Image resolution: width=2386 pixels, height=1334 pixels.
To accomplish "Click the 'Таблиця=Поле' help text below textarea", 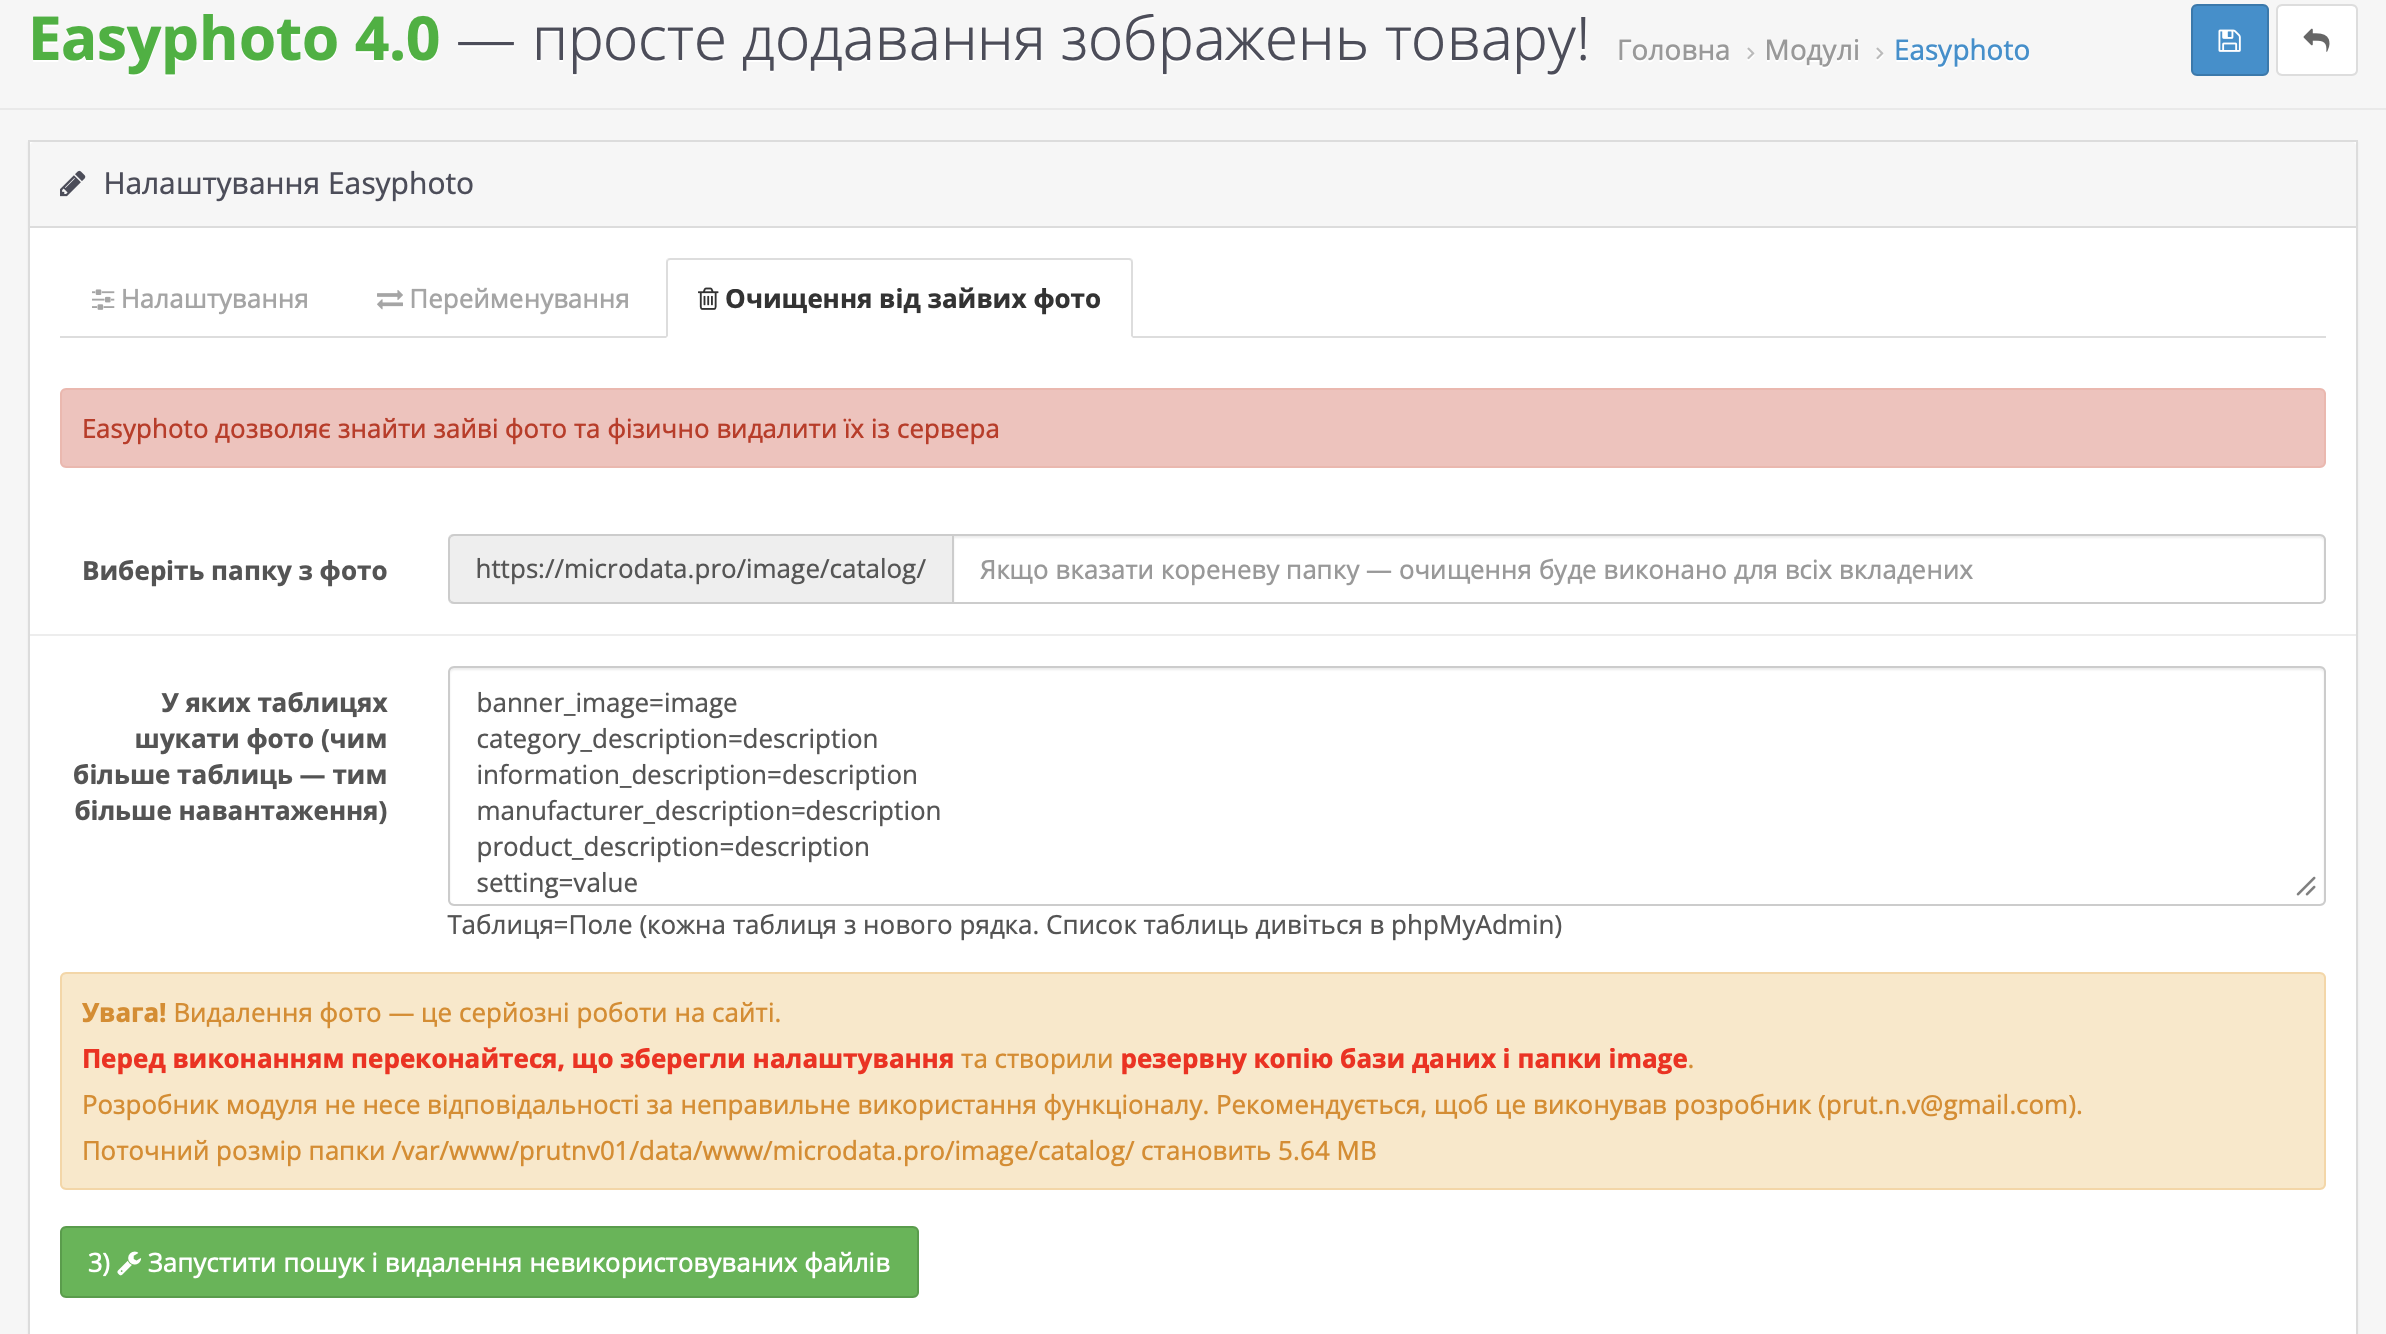I will click(x=1005, y=925).
